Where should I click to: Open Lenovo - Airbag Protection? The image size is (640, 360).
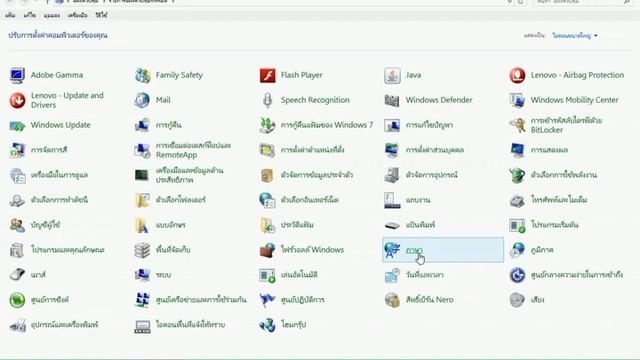tap(577, 75)
